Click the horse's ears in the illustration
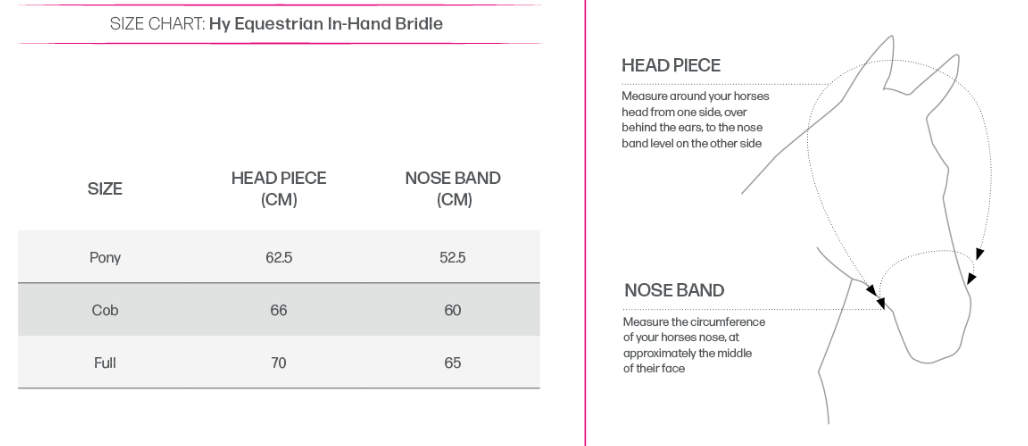1028x446 pixels. pos(918,66)
